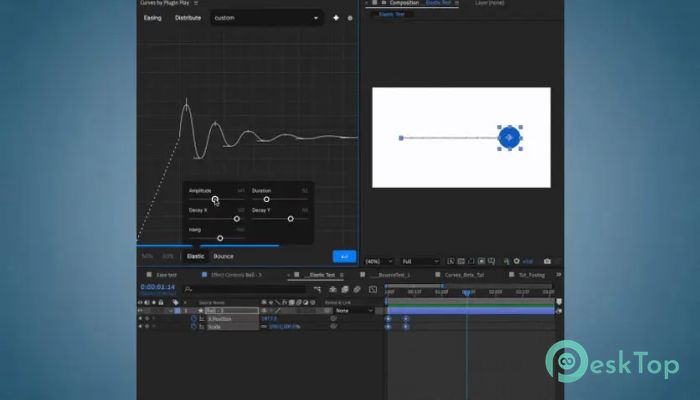Adjust the Amplitude slider handle
This screenshot has height=400, width=700.
click(215, 199)
